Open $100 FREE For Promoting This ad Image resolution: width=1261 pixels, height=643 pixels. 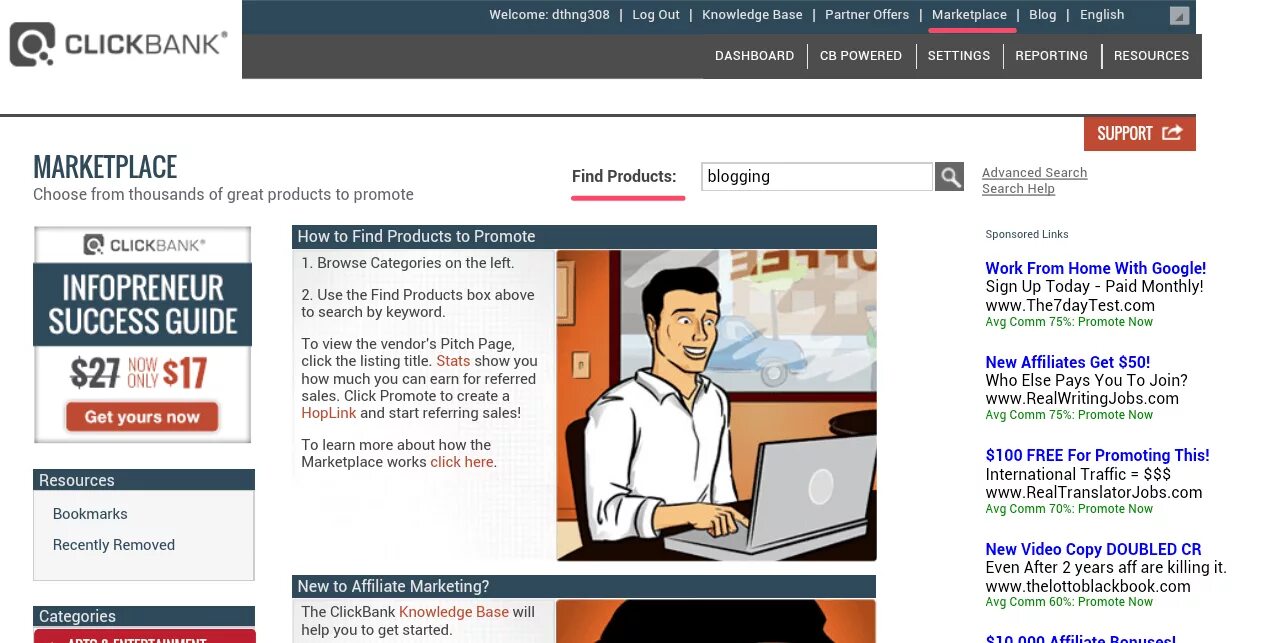1097,455
